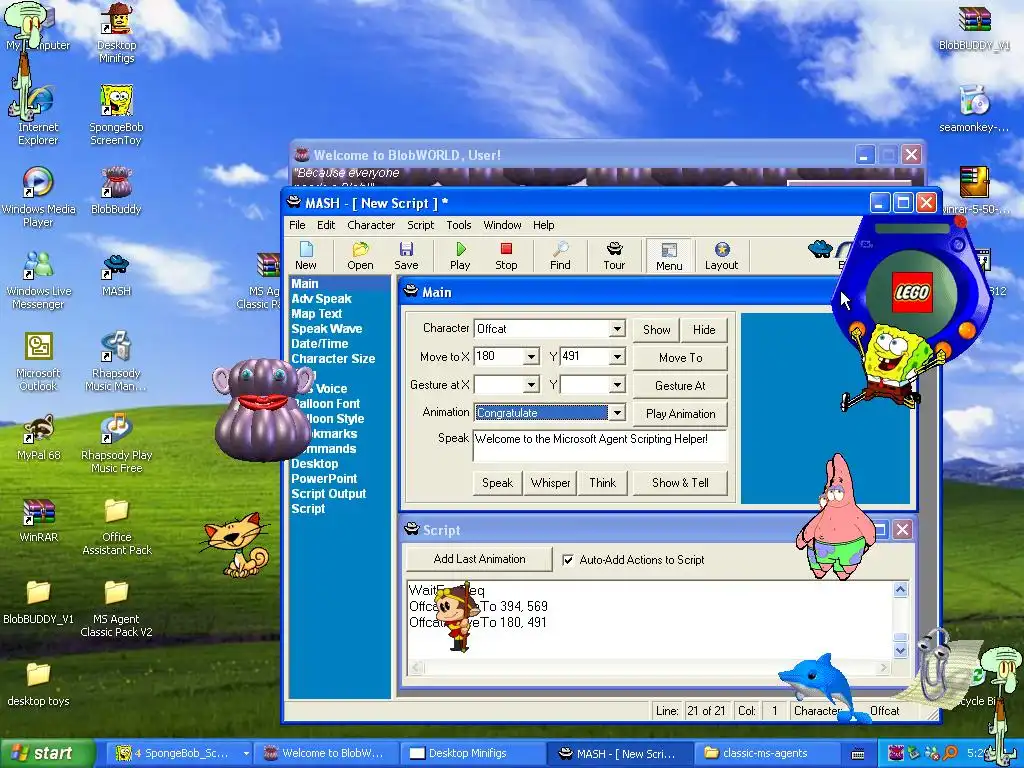Expand the SpongeBob_Sc taskbar group arrow

246,754
